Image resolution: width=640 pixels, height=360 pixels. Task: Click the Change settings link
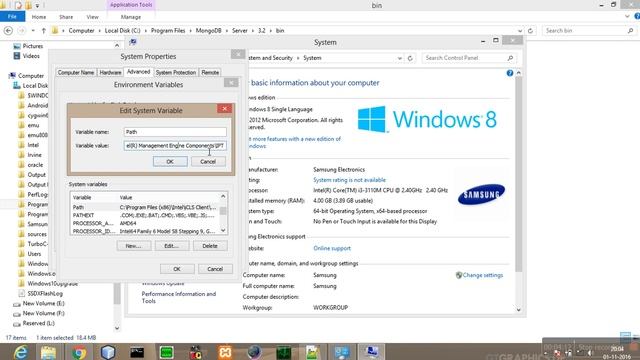483,275
